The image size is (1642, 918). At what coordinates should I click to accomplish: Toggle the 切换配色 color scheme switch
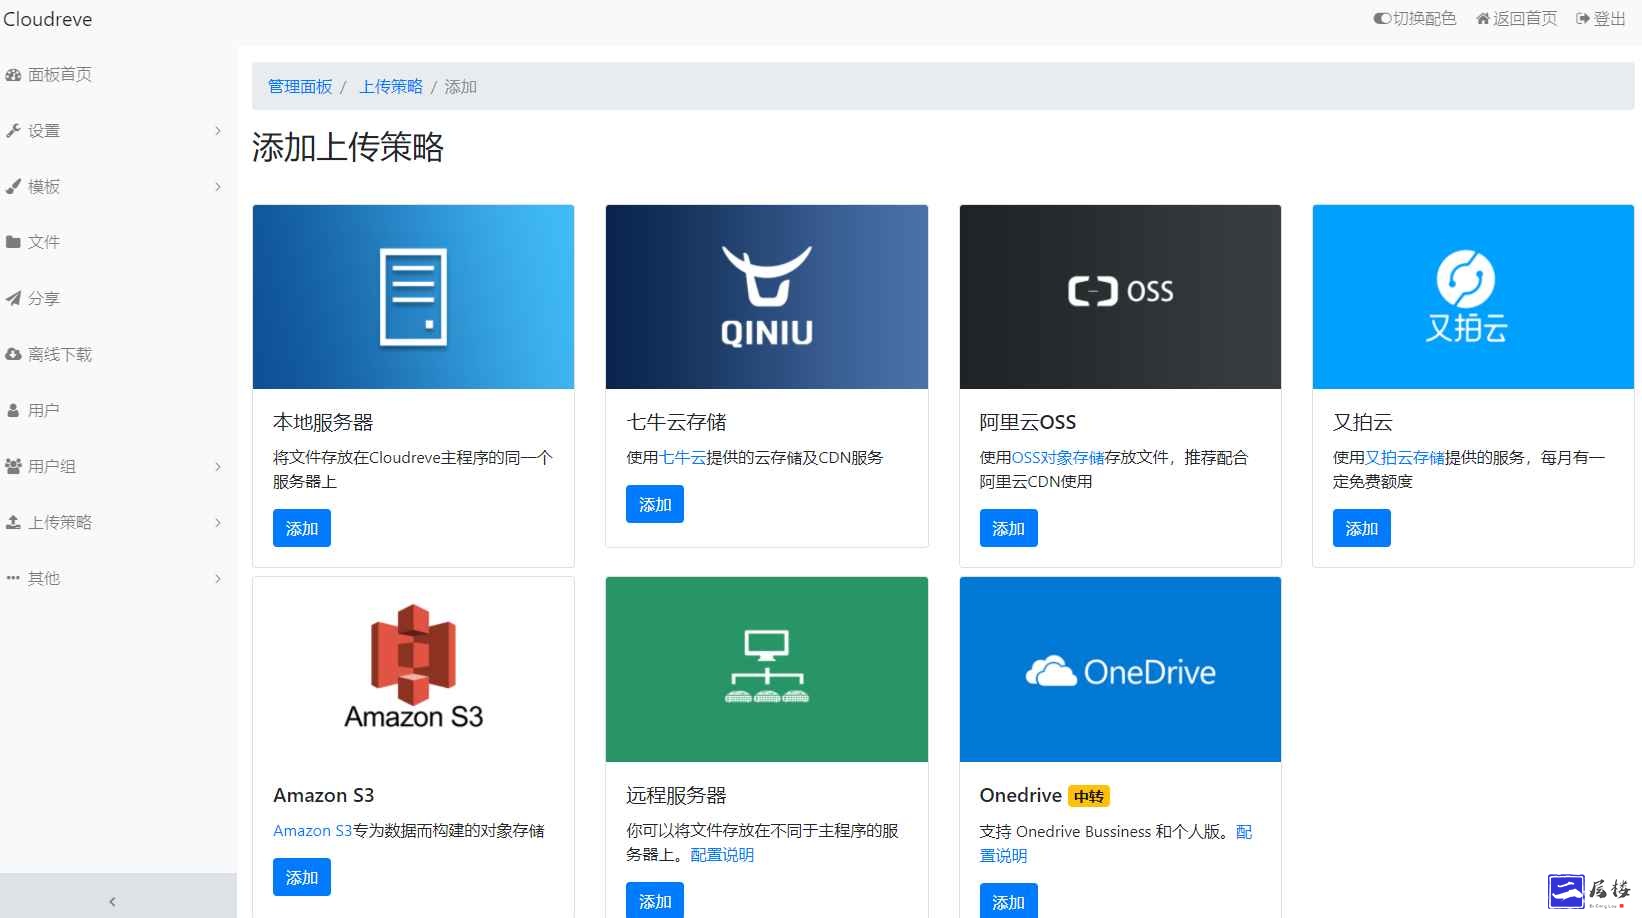point(1414,19)
